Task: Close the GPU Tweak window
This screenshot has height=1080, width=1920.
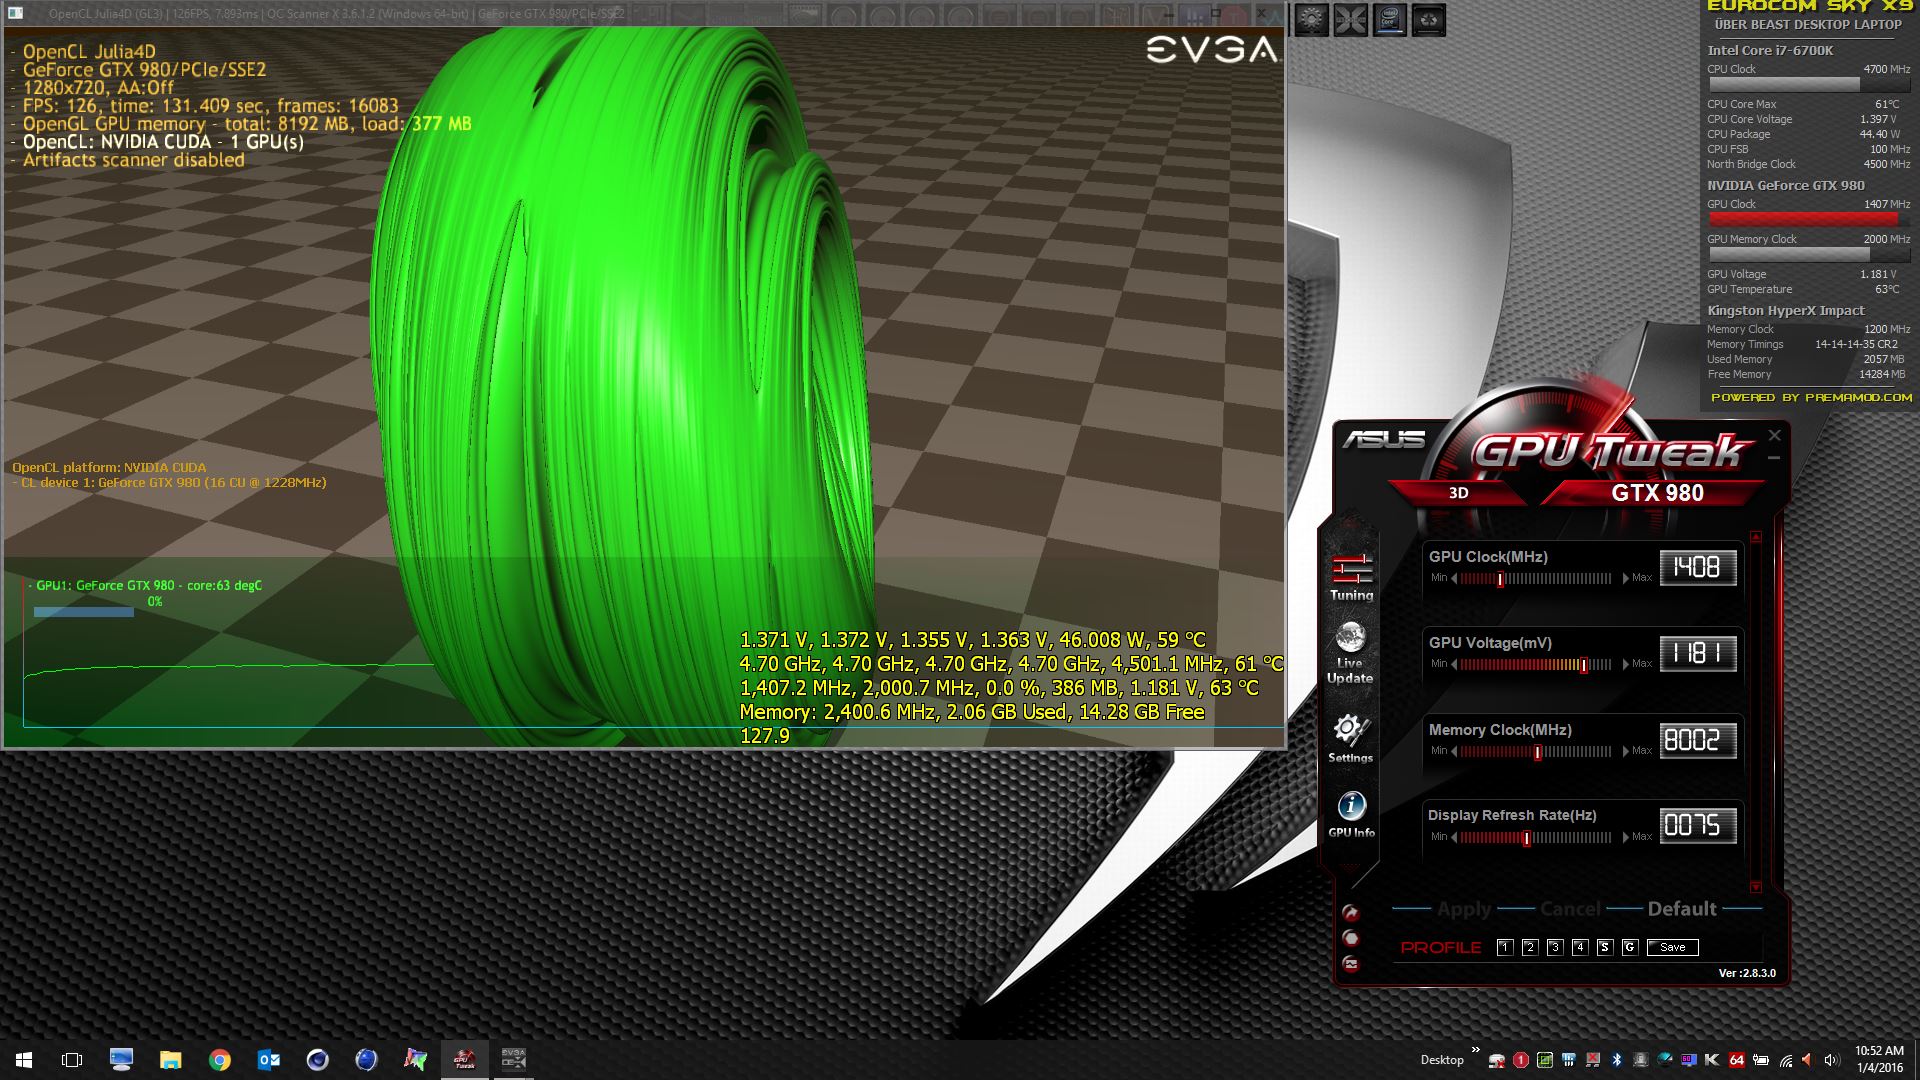Action: click(1775, 435)
